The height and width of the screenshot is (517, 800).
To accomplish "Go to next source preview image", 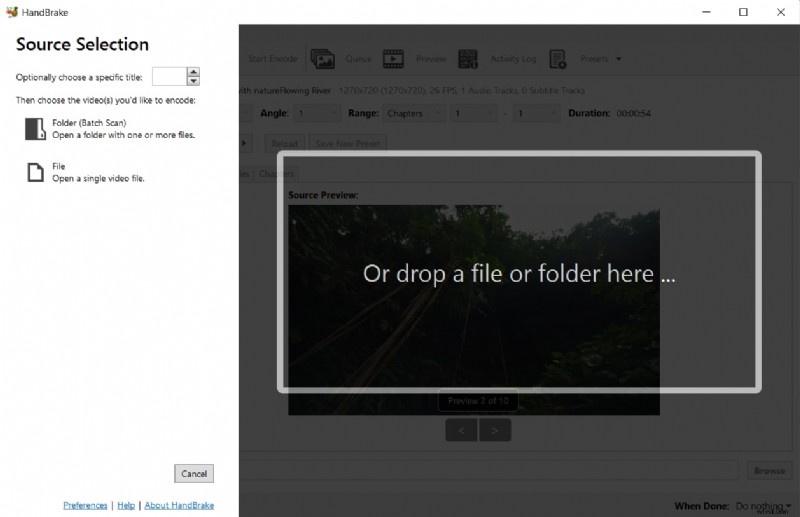I will coord(495,430).
